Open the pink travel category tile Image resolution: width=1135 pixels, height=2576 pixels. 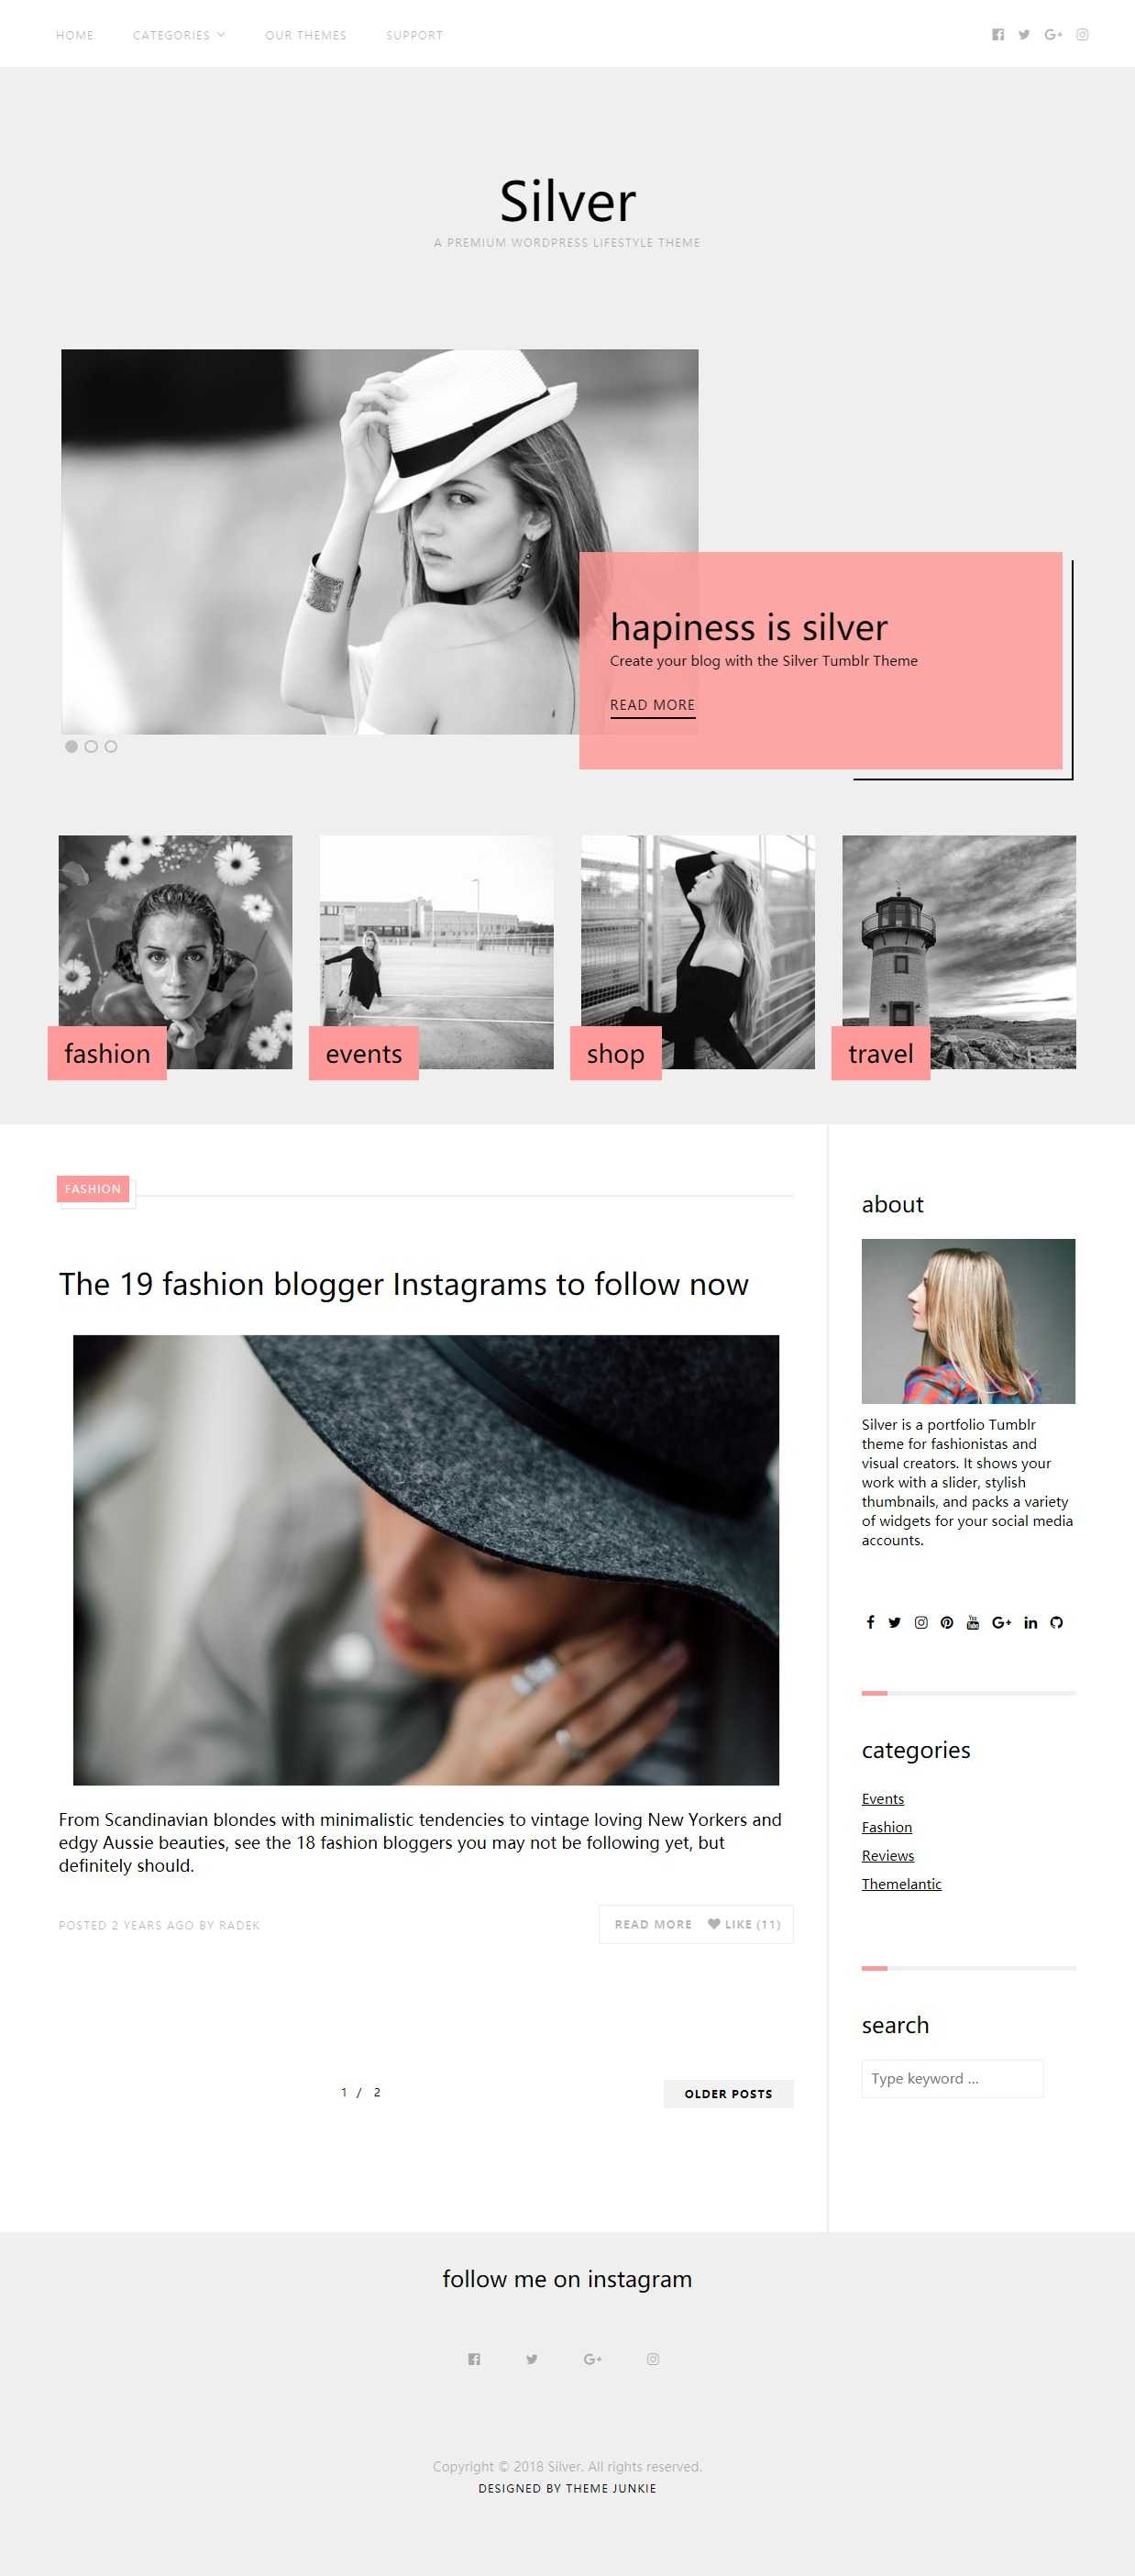(881, 1053)
